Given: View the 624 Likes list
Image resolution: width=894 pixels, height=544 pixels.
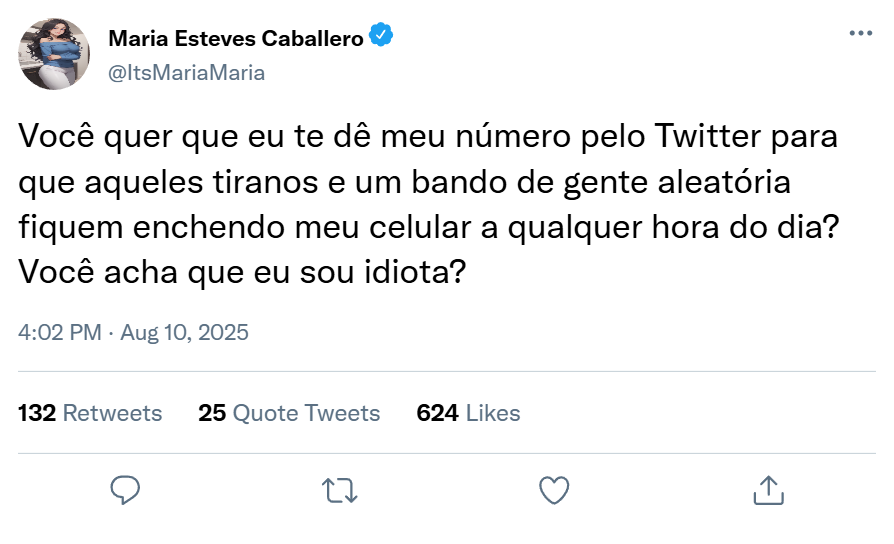Looking at the screenshot, I should (x=468, y=413).
